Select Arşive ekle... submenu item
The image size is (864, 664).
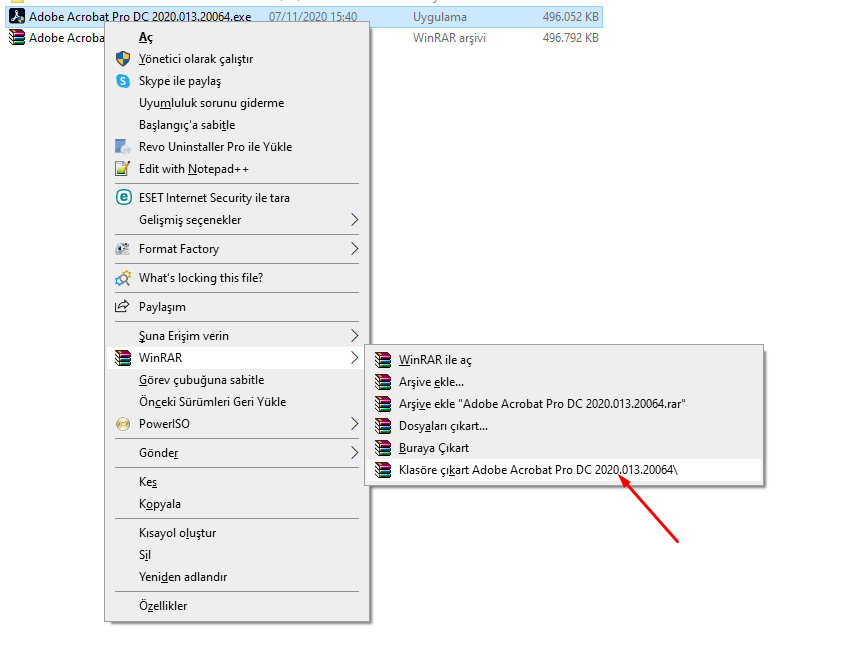[x=564, y=382]
